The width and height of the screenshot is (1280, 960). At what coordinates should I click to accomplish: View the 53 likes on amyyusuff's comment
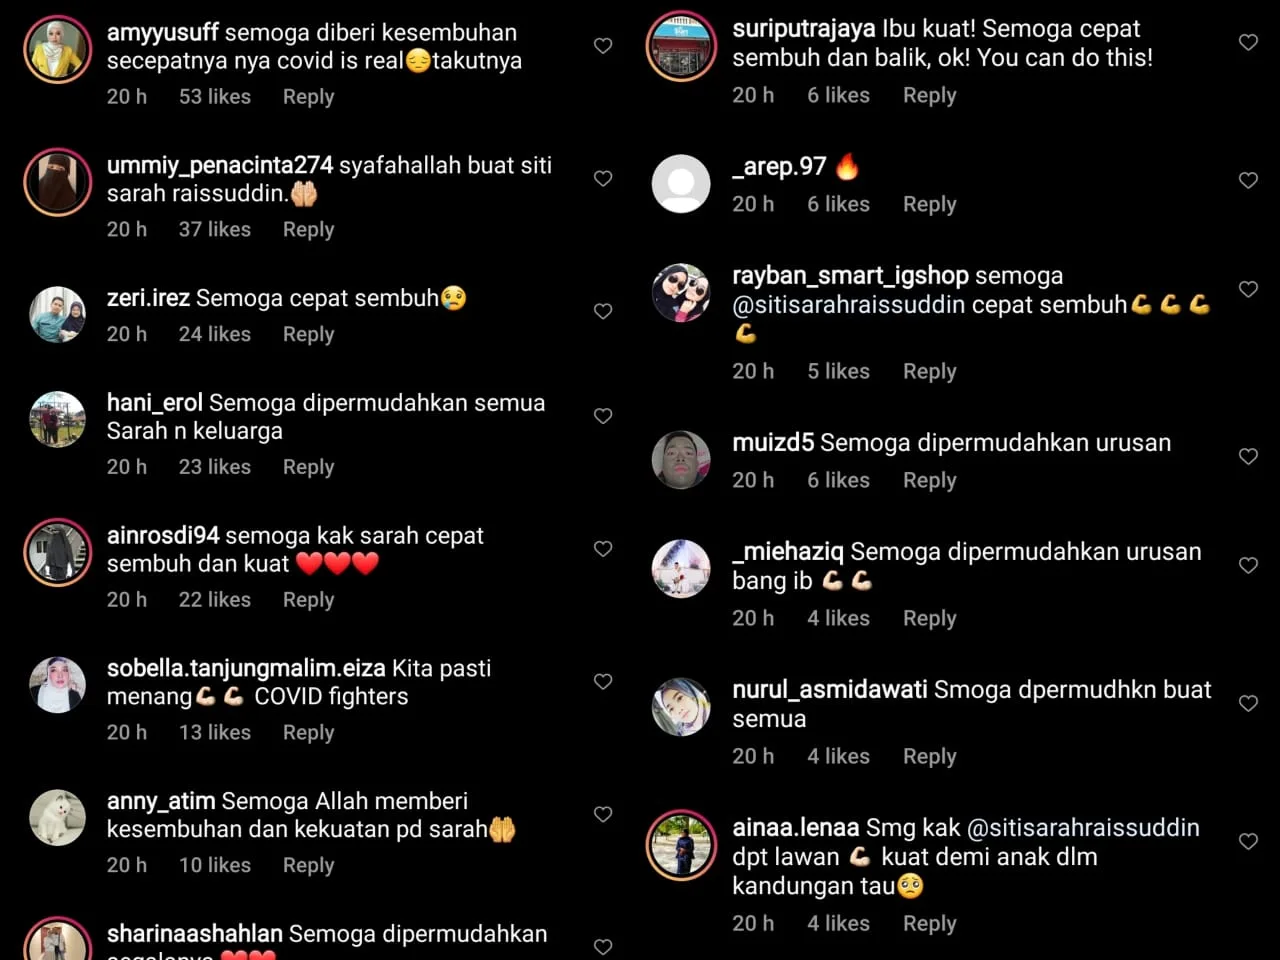click(x=215, y=97)
